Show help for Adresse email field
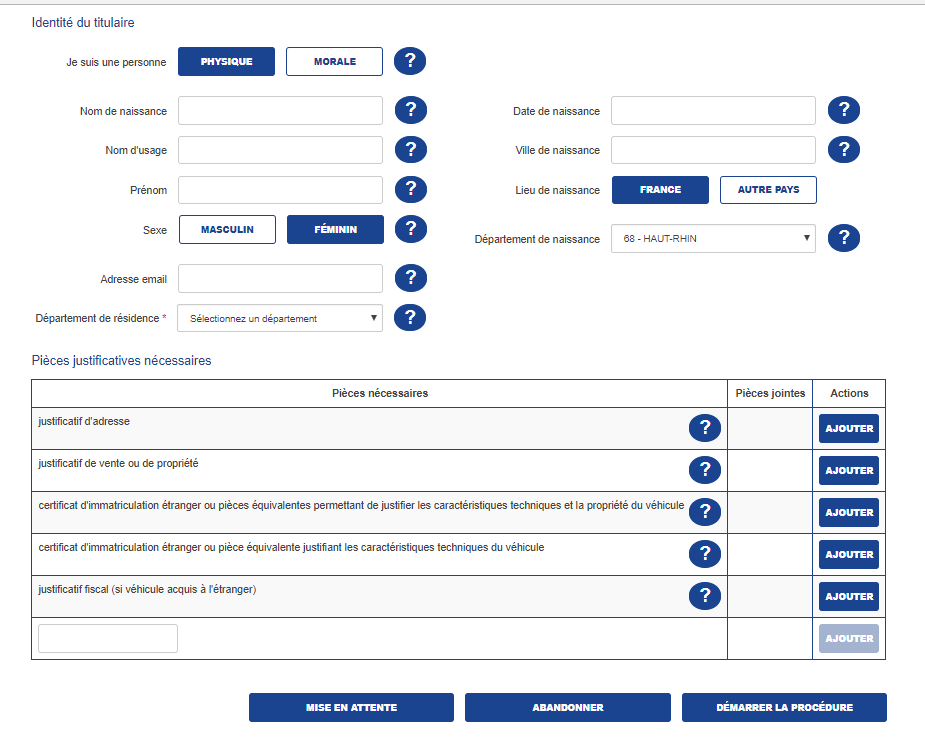Screen dimensions: 925x737 coord(410,278)
